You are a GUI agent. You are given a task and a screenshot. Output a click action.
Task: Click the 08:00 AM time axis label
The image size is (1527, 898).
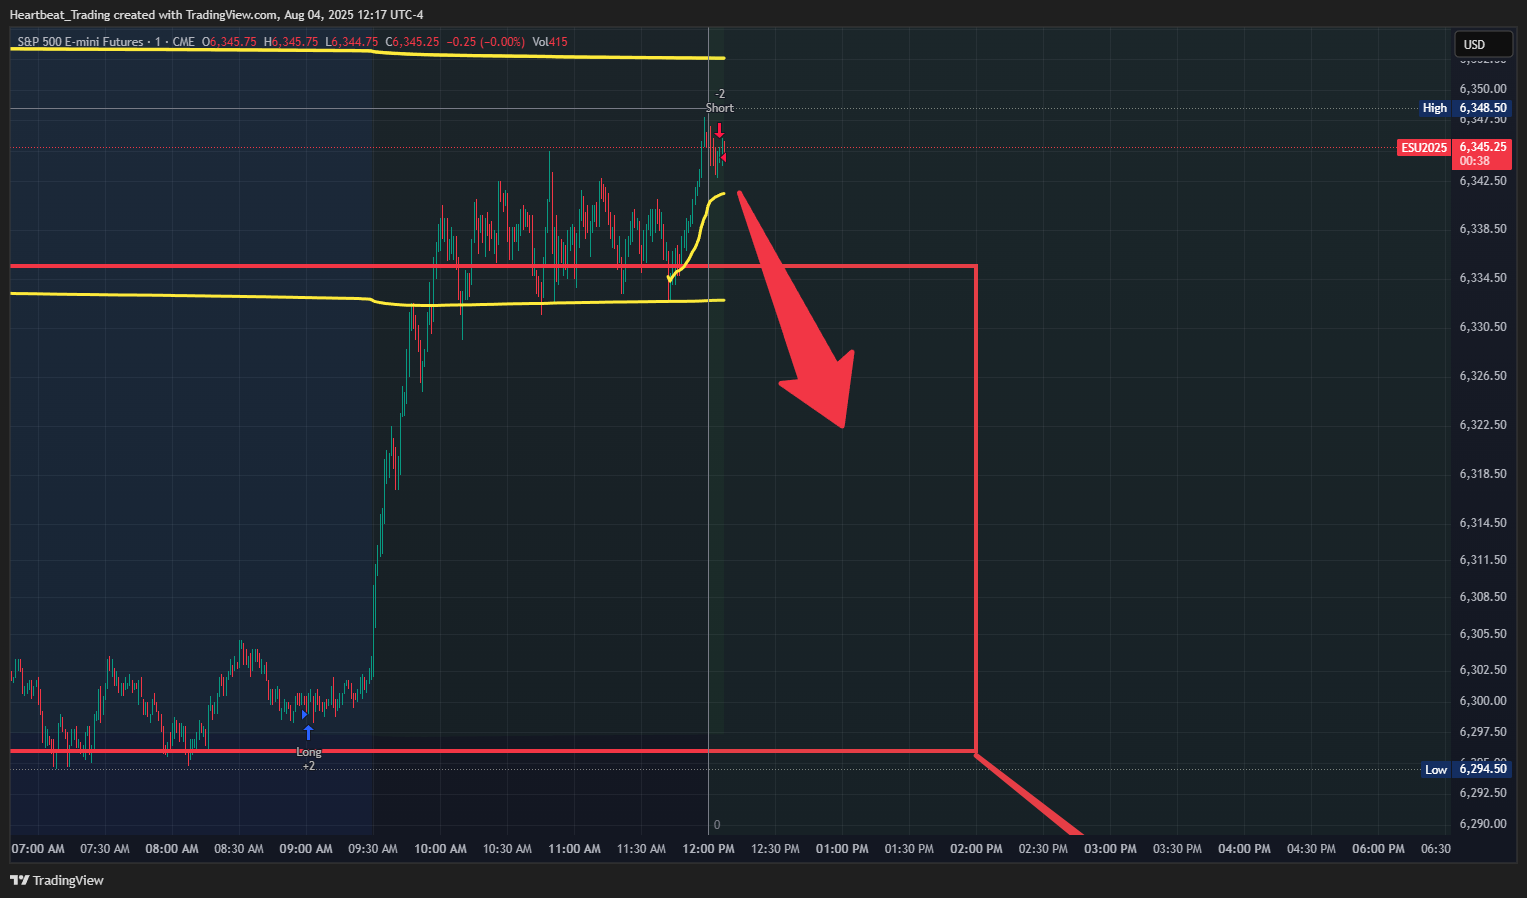point(172,849)
